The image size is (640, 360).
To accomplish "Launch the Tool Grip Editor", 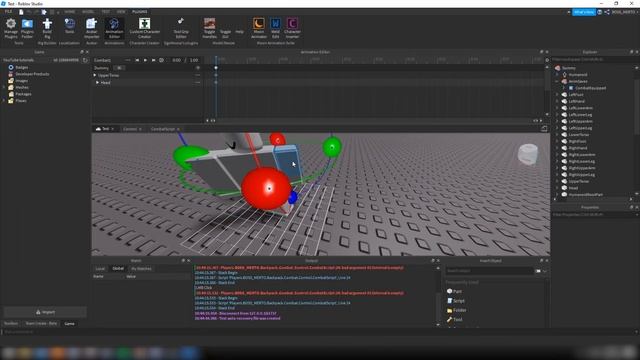I will pyautogui.click(x=181, y=28).
